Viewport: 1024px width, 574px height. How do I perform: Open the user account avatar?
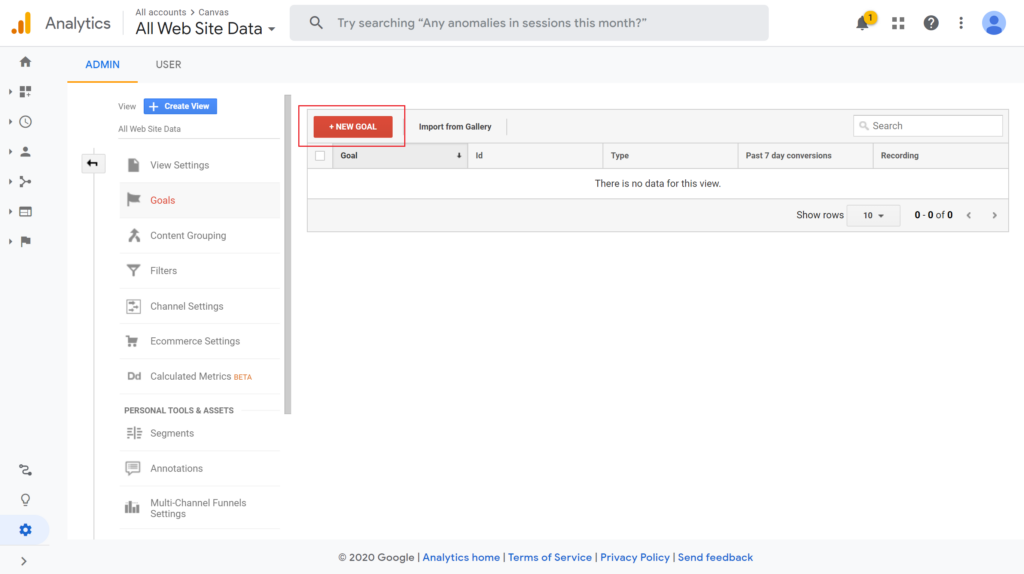pos(993,23)
